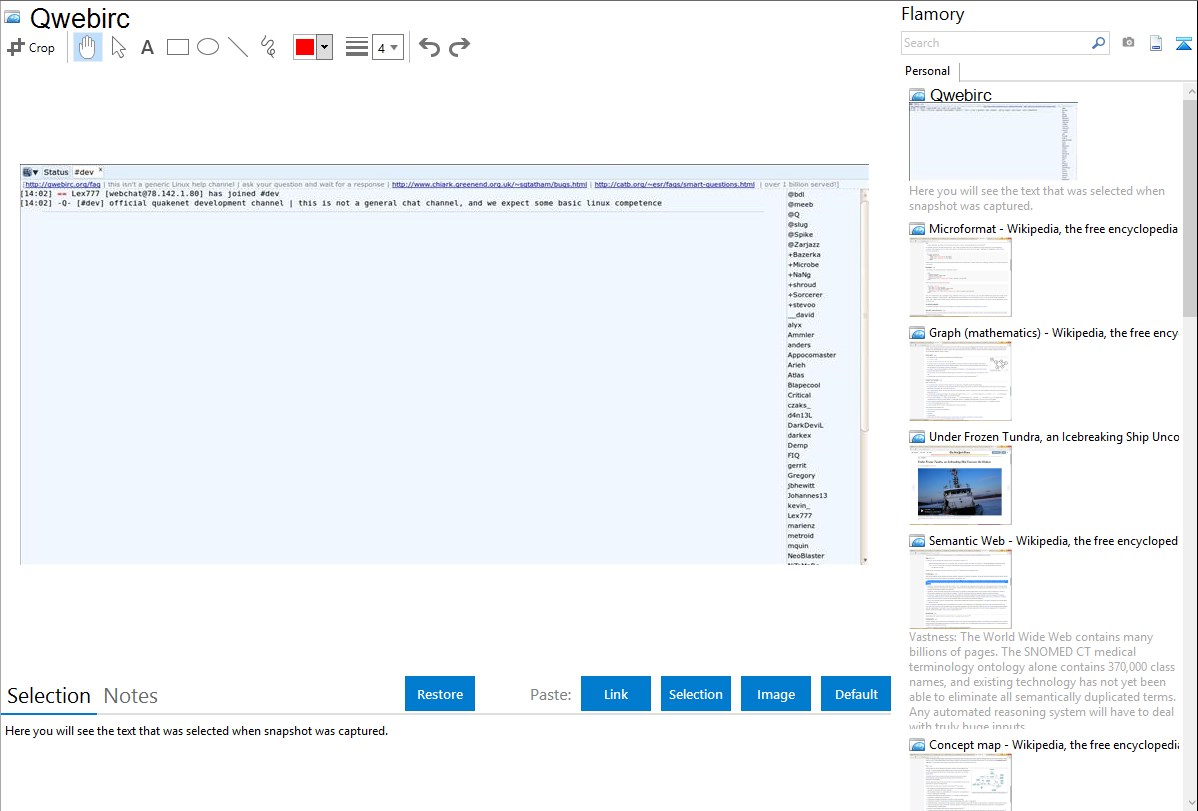
Task: Close the #dev tab via its x
Action: 100,170
